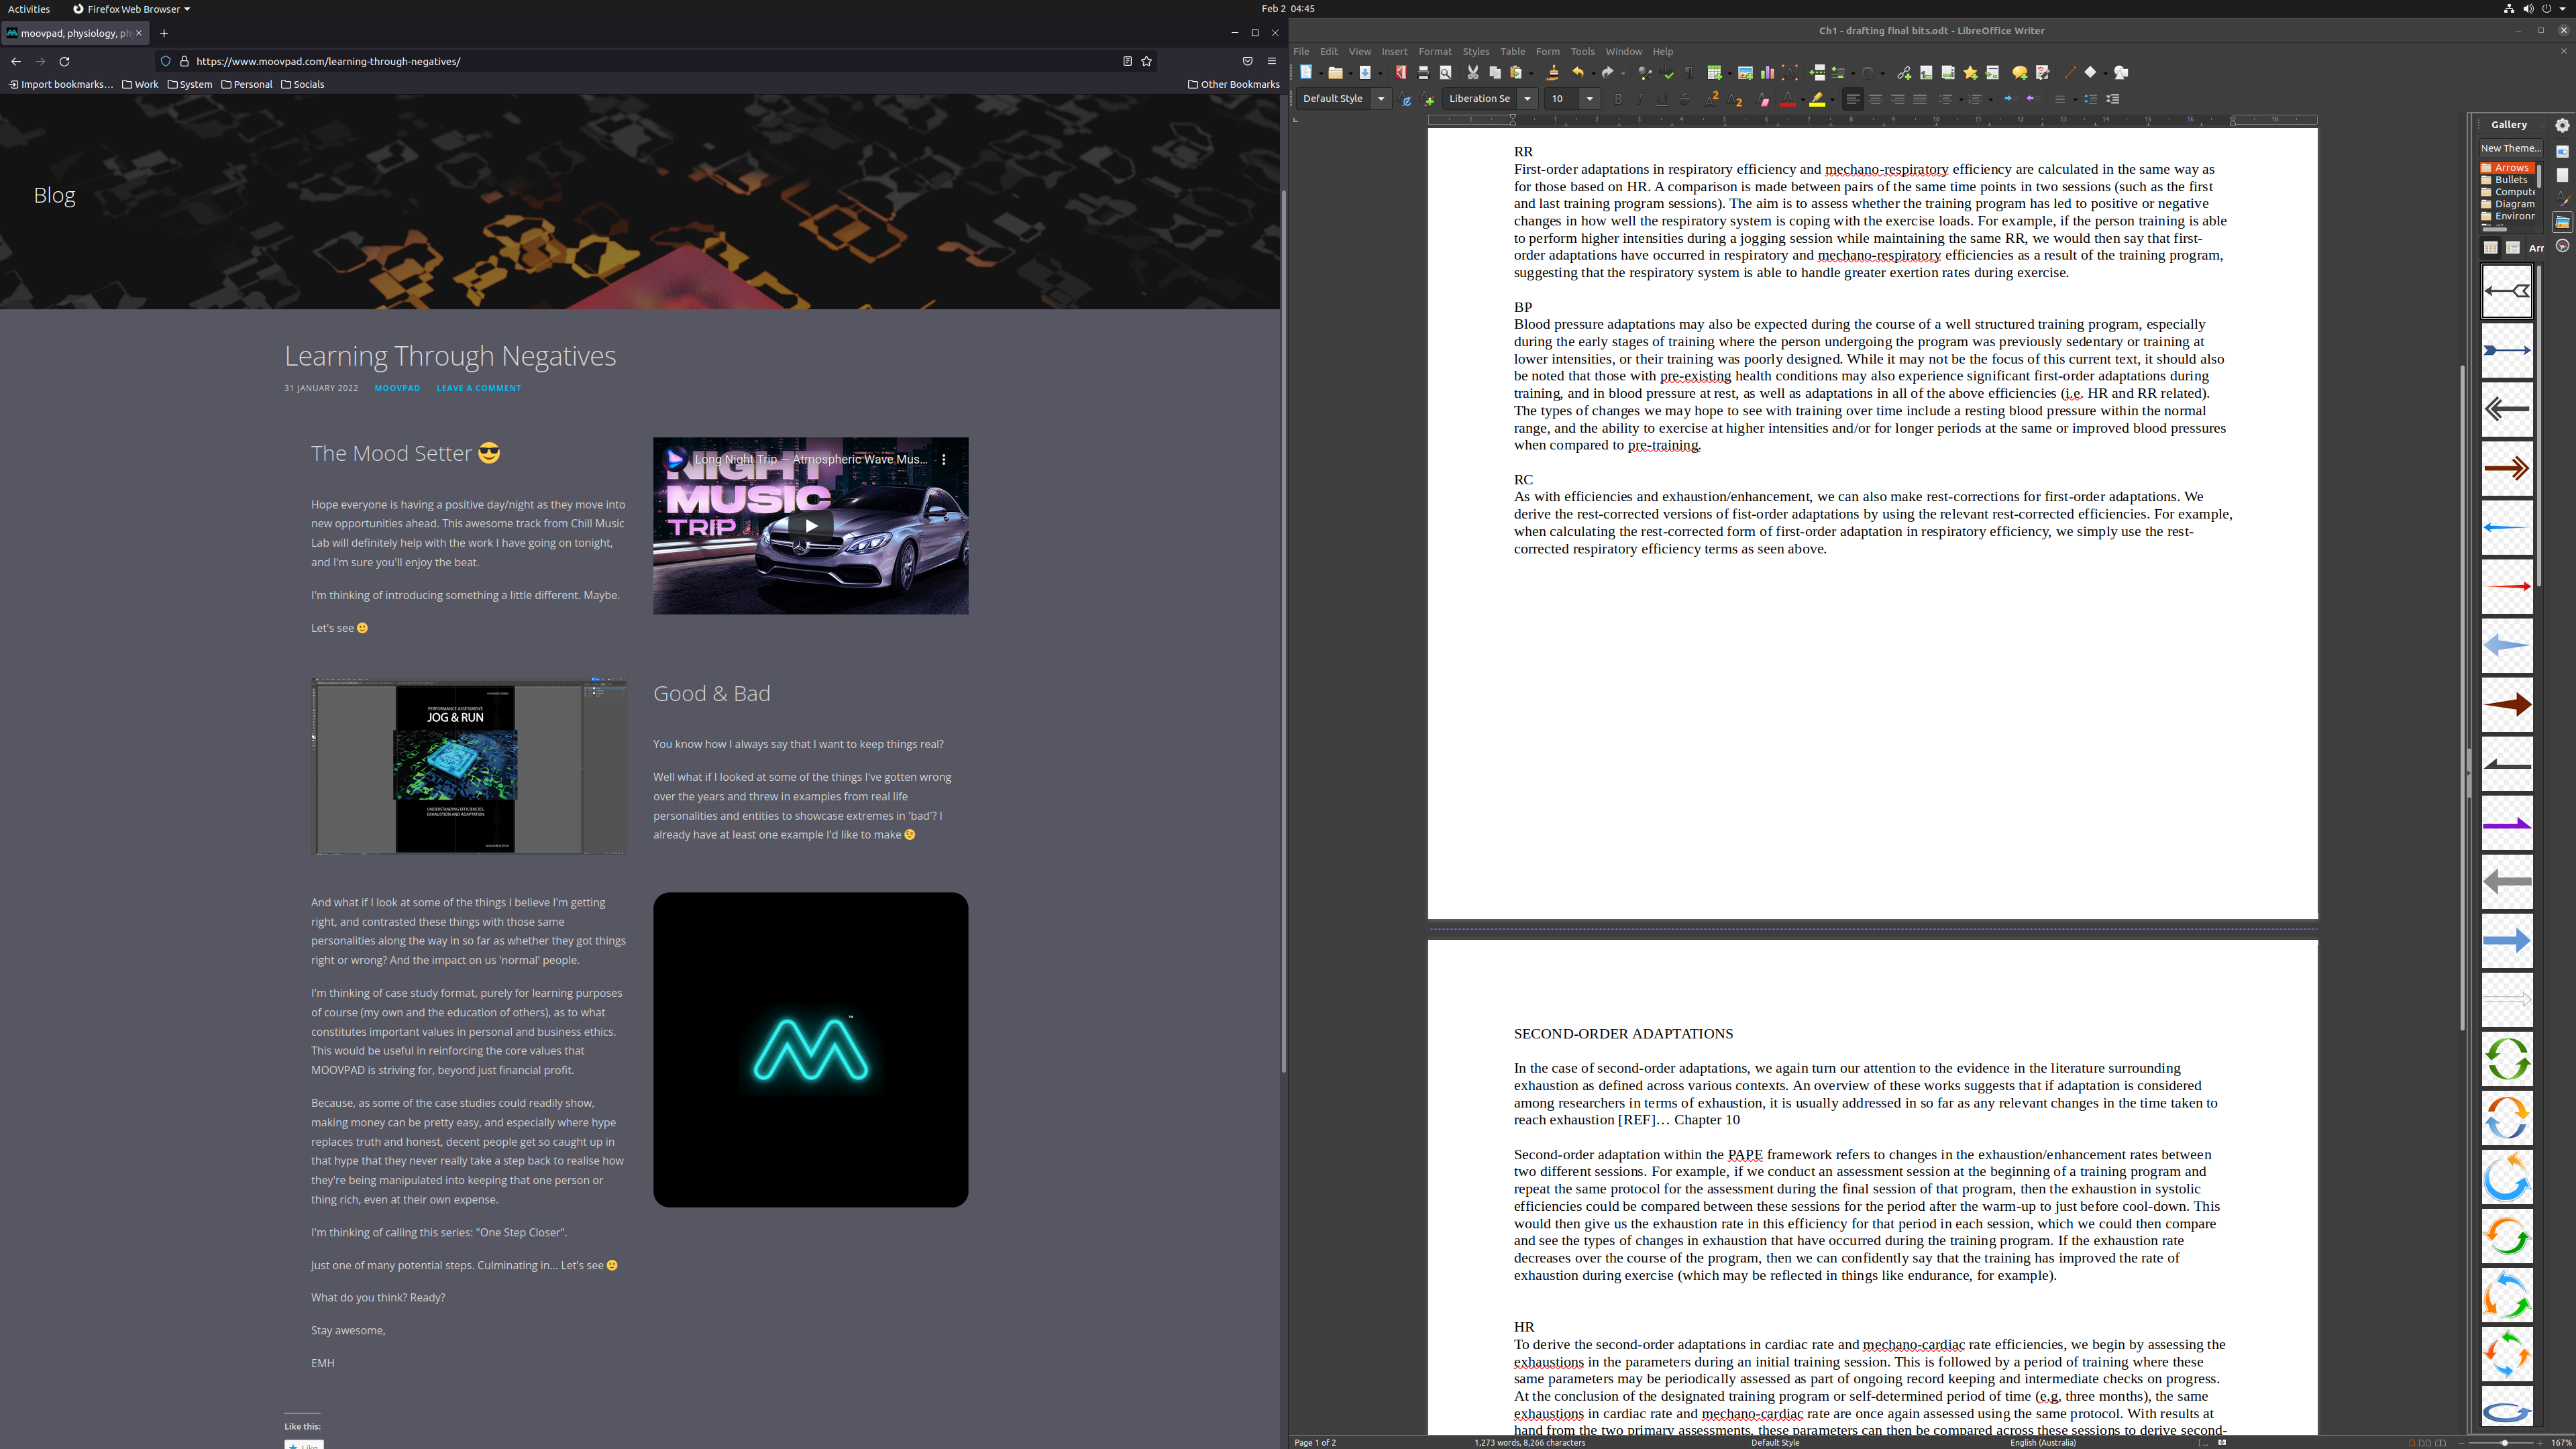Toggle Track Changes recording icon
This screenshot has height=1449, width=2576.
(x=2043, y=73)
